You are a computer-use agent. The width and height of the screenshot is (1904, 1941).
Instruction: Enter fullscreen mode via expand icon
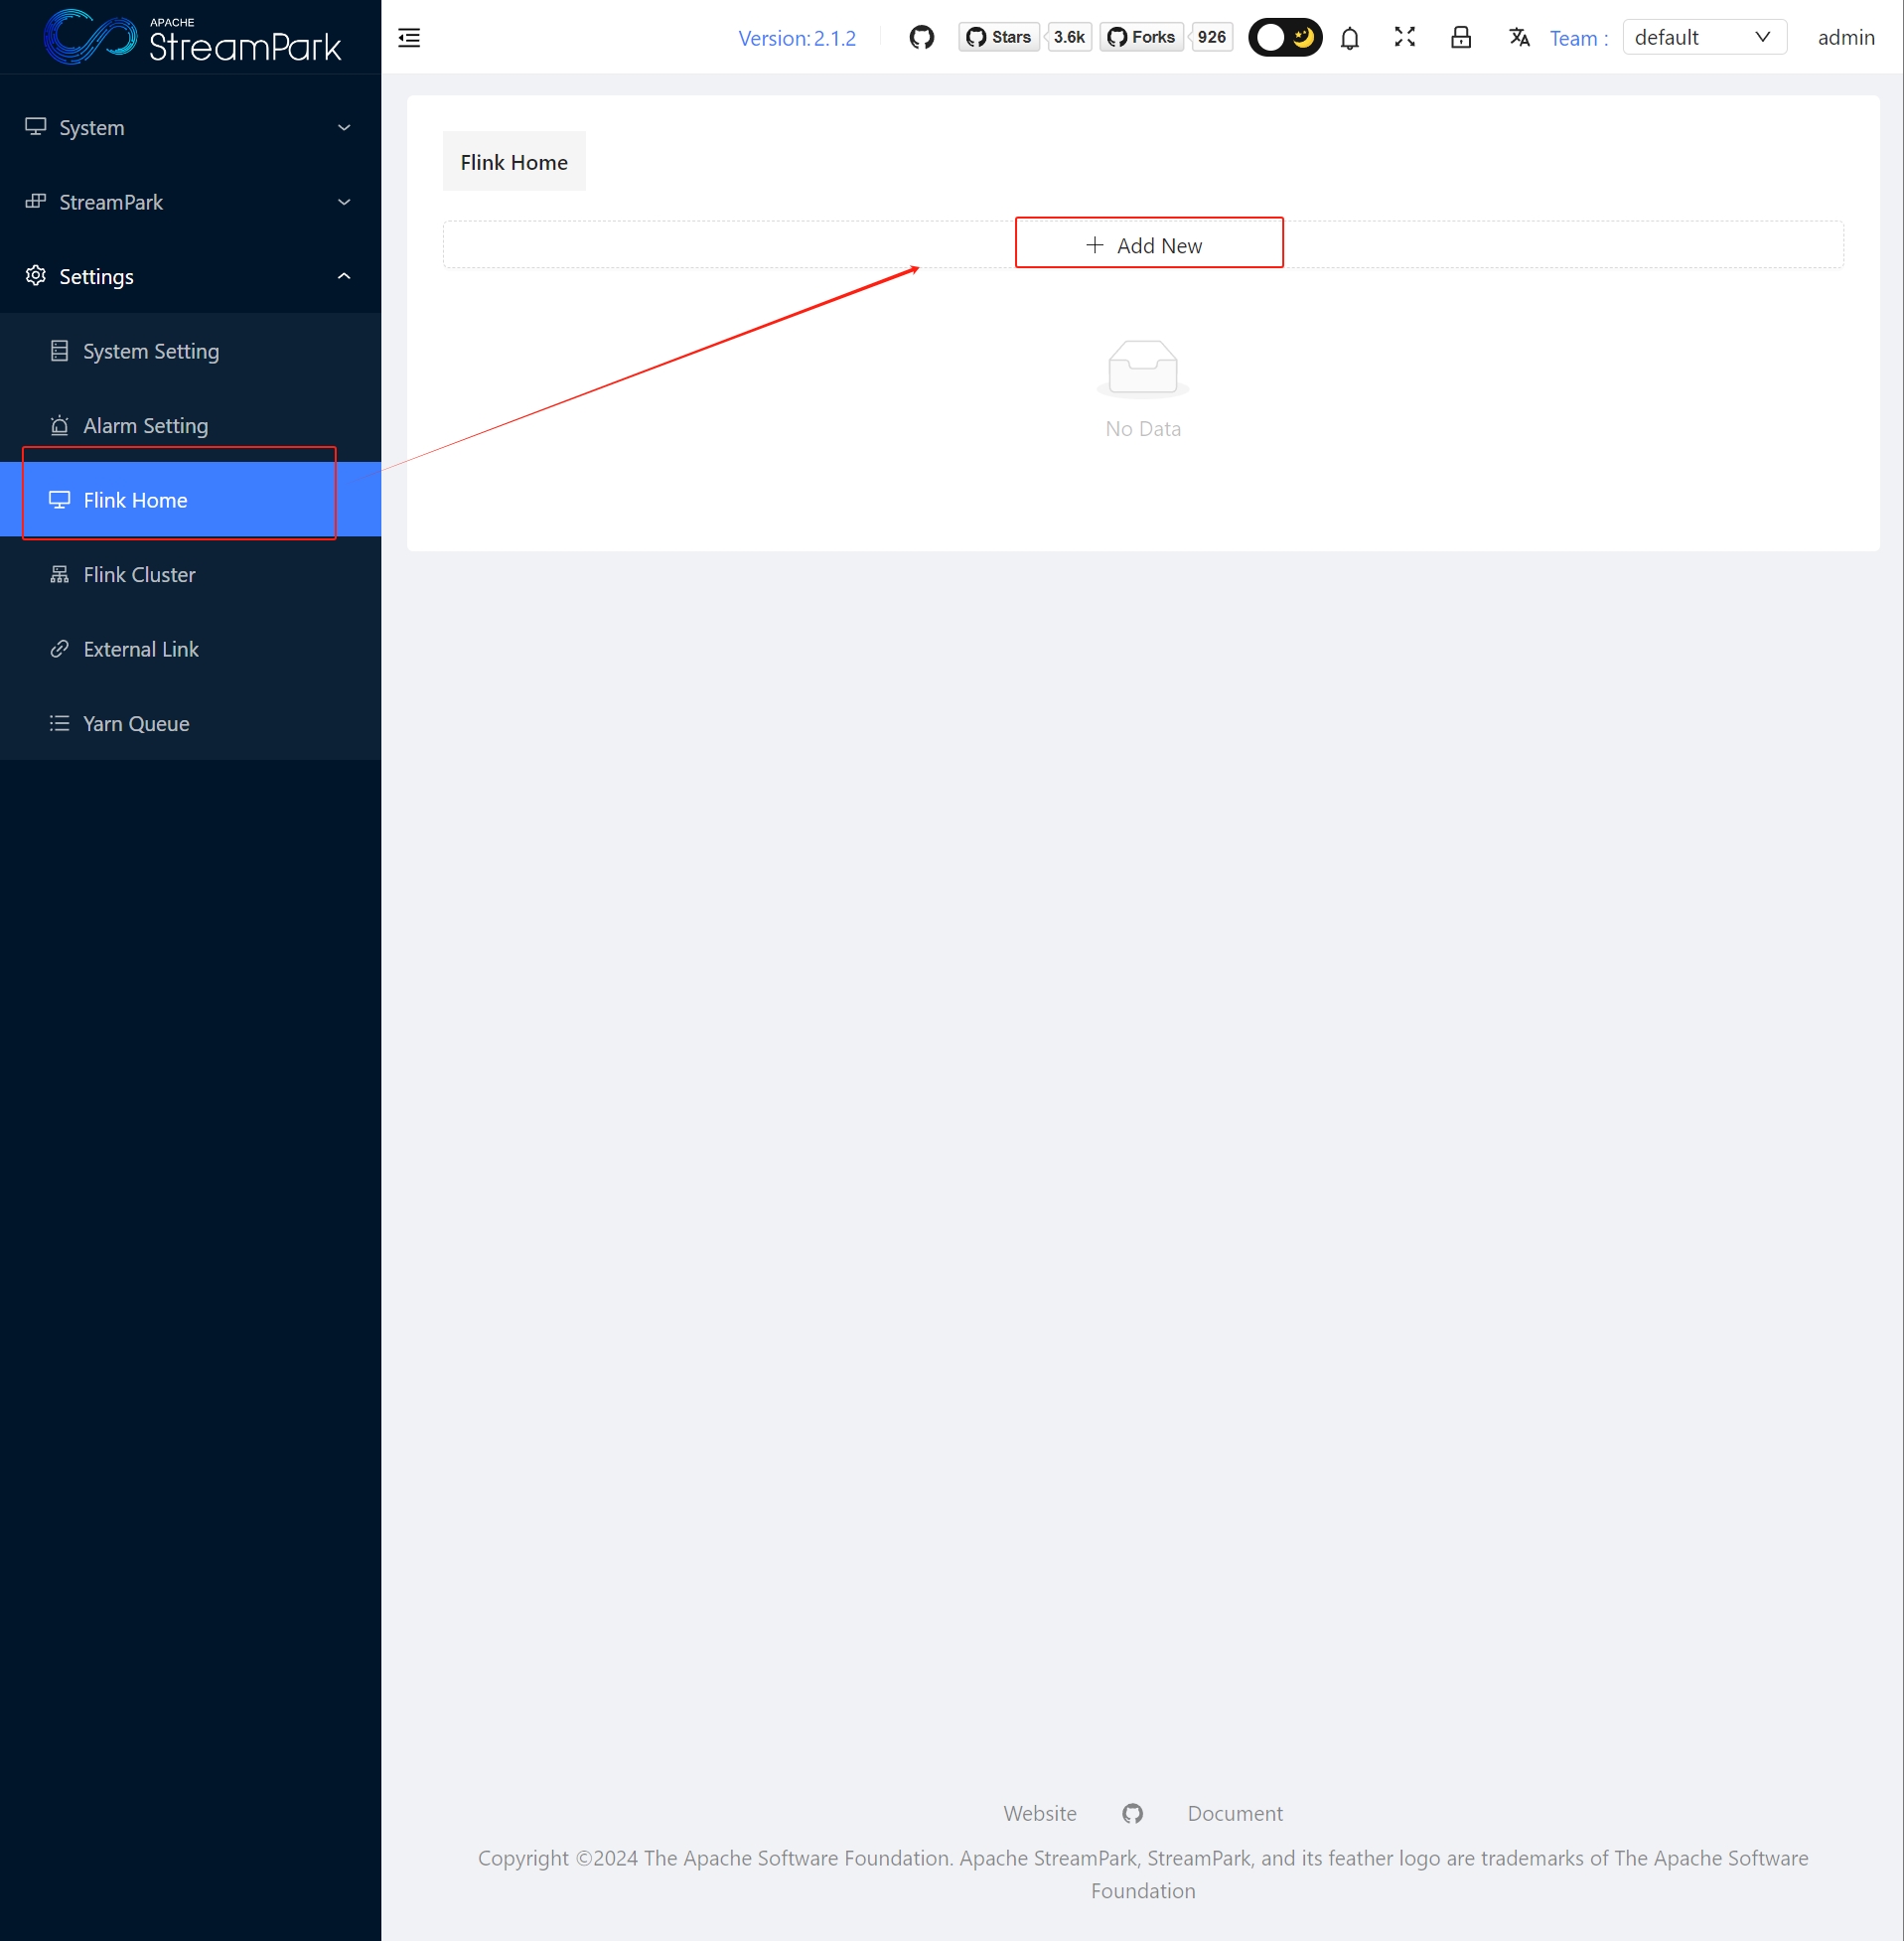point(1404,38)
